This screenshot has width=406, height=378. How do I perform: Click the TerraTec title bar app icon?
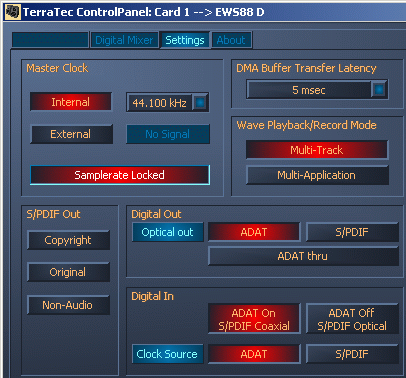coord(13,12)
